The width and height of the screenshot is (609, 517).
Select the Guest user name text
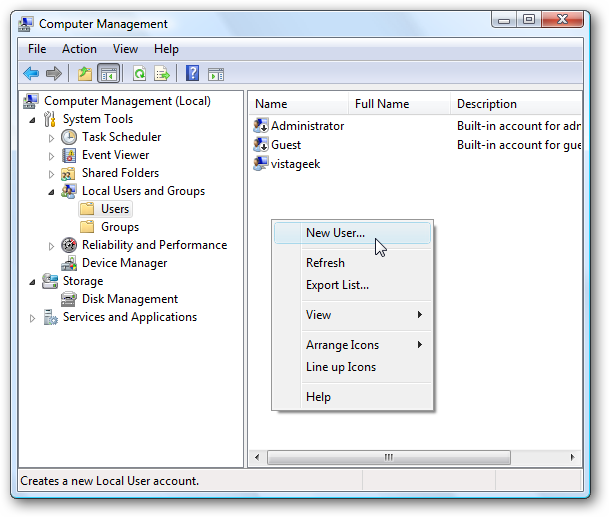click(286, 145)
